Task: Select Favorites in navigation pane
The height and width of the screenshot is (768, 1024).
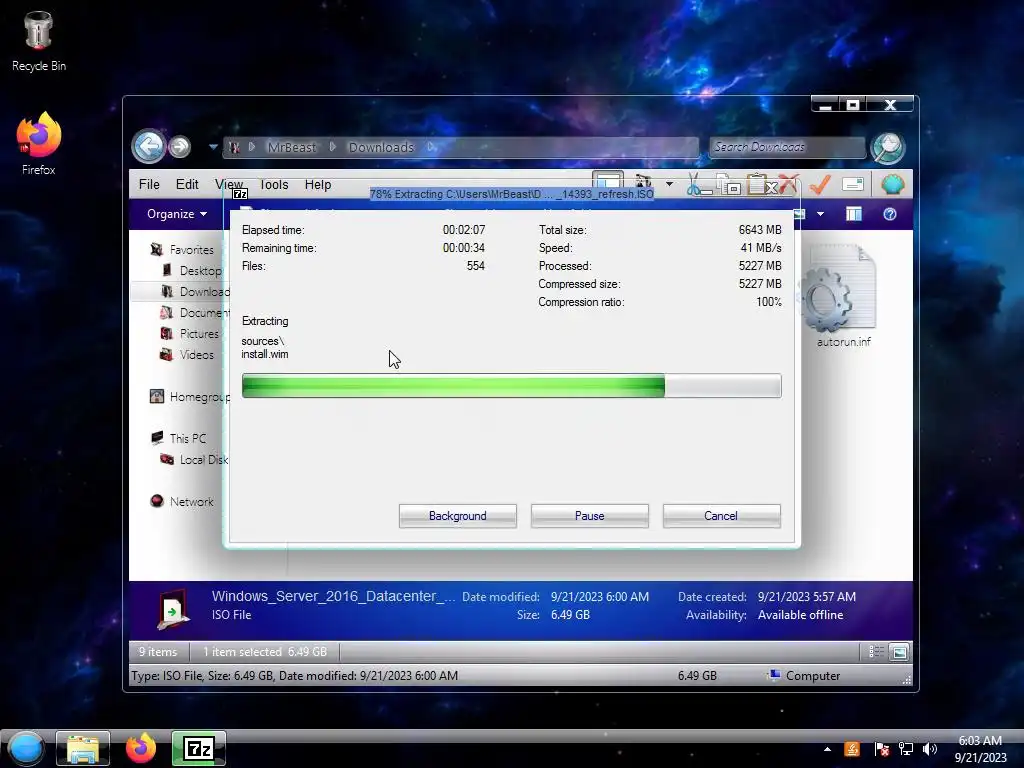Action: pyautogui.click(x=191, y=249)
